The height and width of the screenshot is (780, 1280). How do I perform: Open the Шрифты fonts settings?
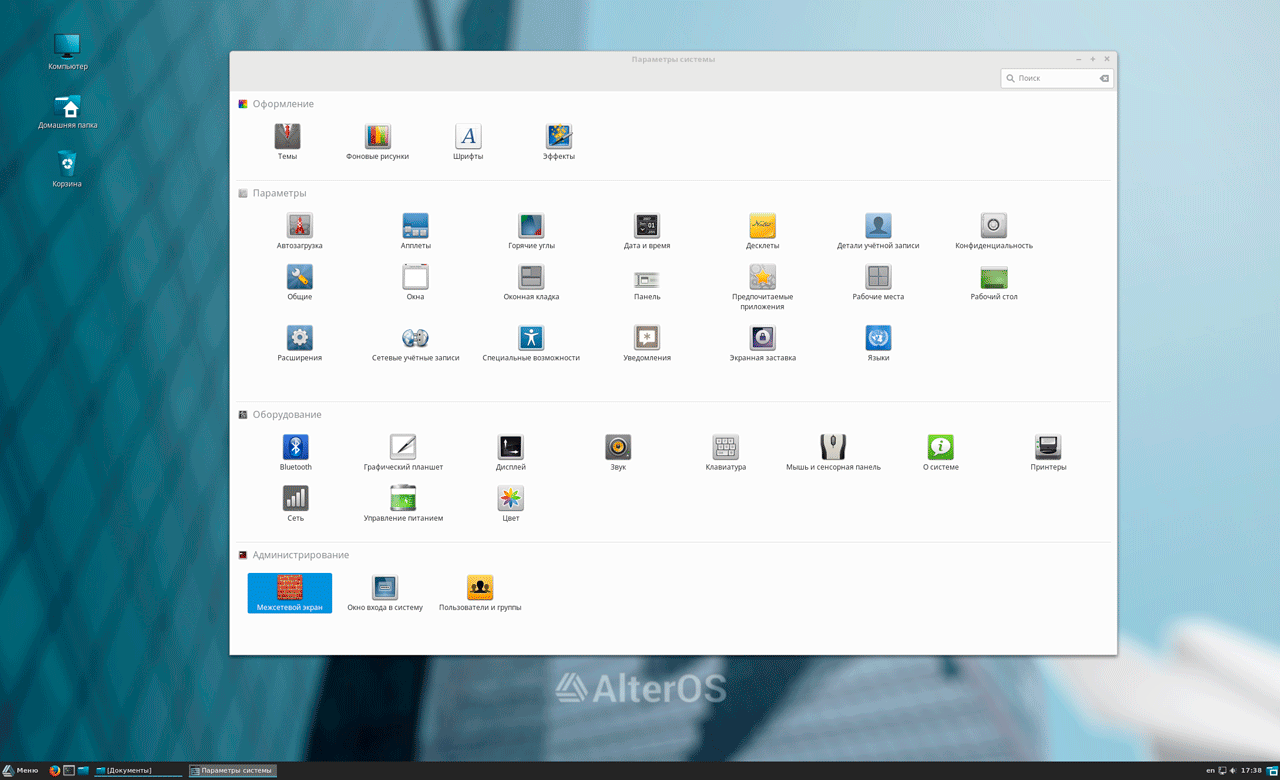pos(467,142)
